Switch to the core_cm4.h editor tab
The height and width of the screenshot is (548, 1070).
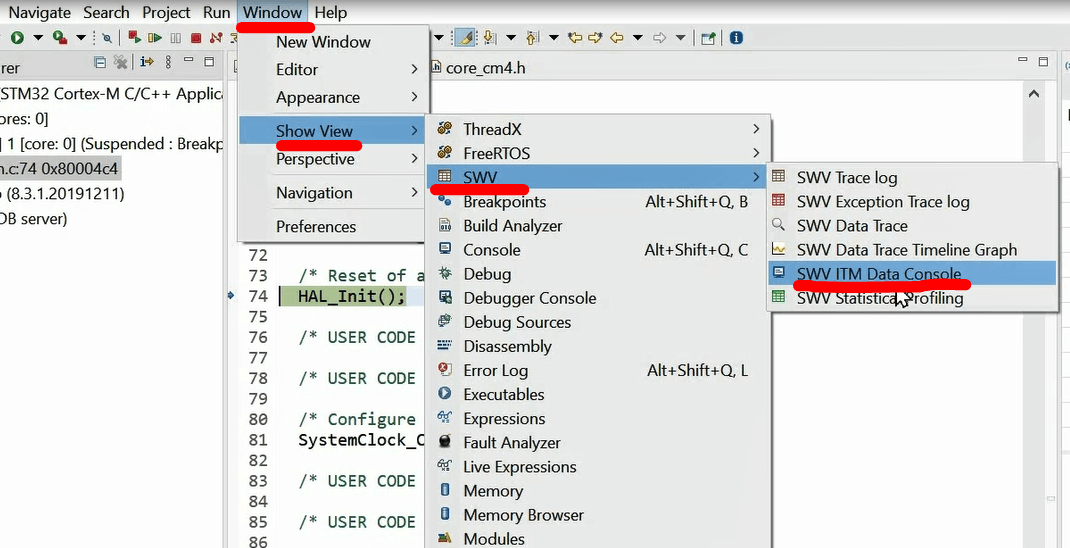point(478,68)
